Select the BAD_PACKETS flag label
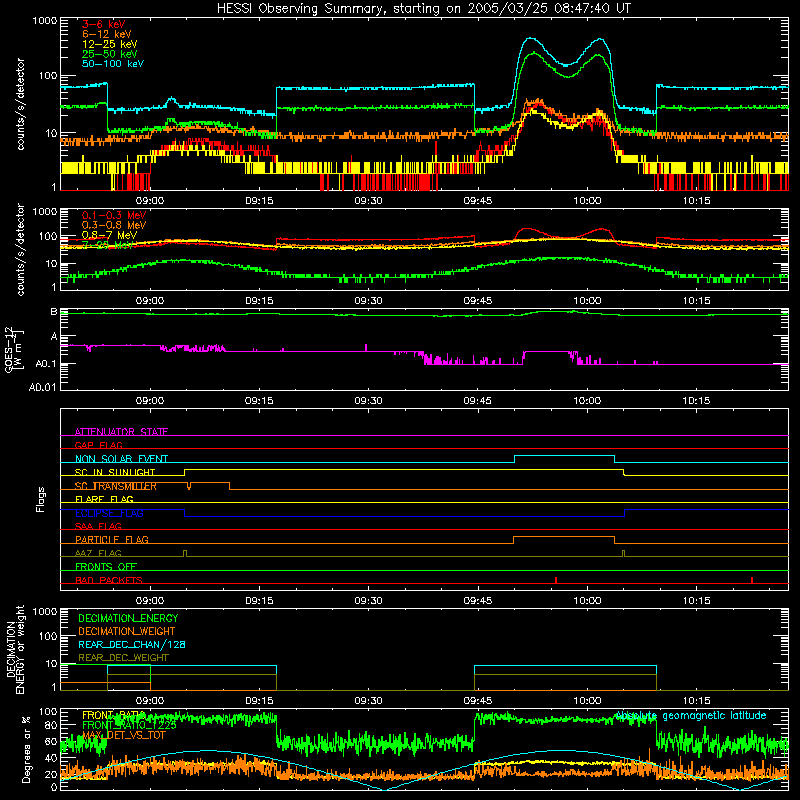This screenshot has width=800, height=800. (x=109, y=580)
